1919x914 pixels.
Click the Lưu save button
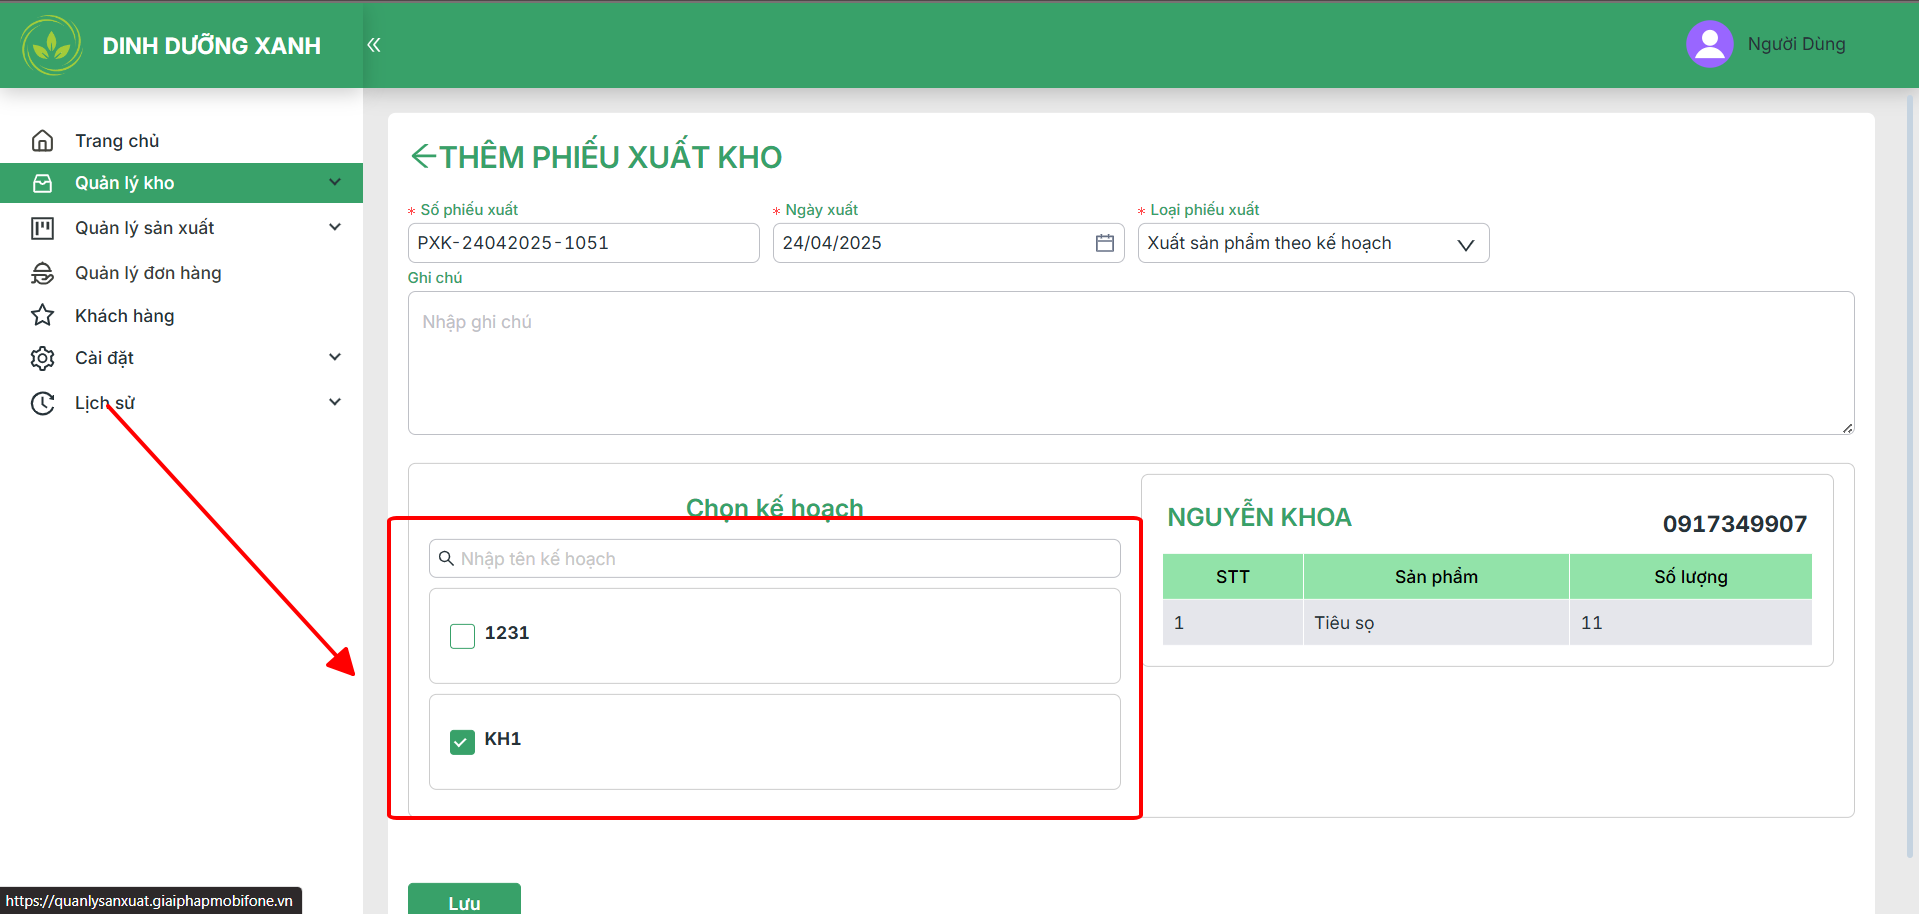pos(464,899)
